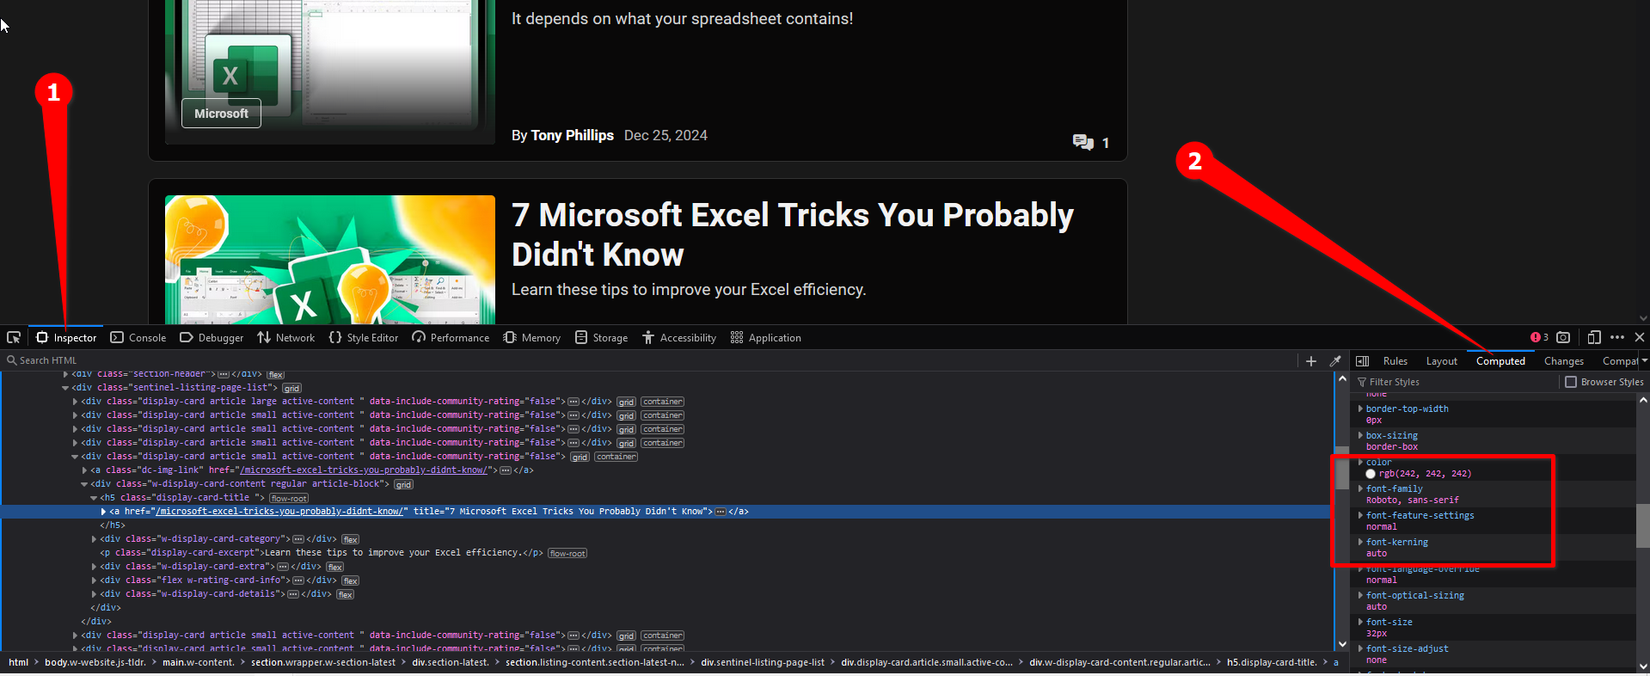
Task: Open the sidebar tabs overflow dropdown
Action: [x=1645, y=361]
